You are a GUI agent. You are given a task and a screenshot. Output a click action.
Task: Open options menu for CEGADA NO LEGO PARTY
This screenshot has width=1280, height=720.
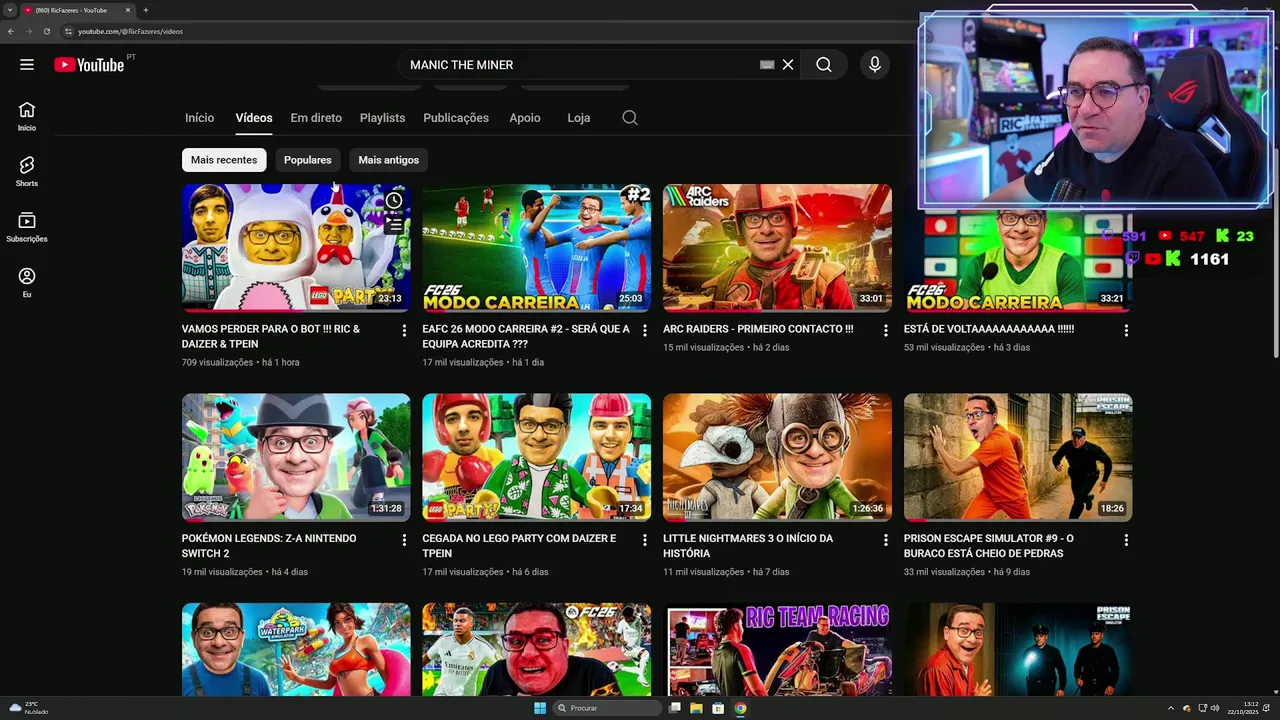(x=644, y=540)
